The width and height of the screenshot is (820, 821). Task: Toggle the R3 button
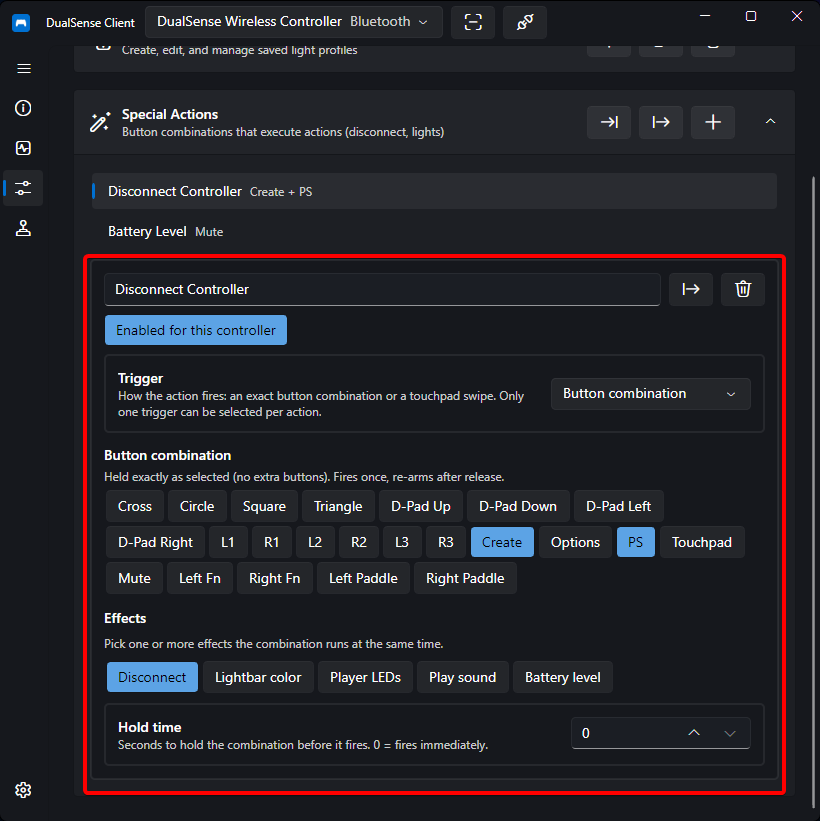click(x=446, y=542)
